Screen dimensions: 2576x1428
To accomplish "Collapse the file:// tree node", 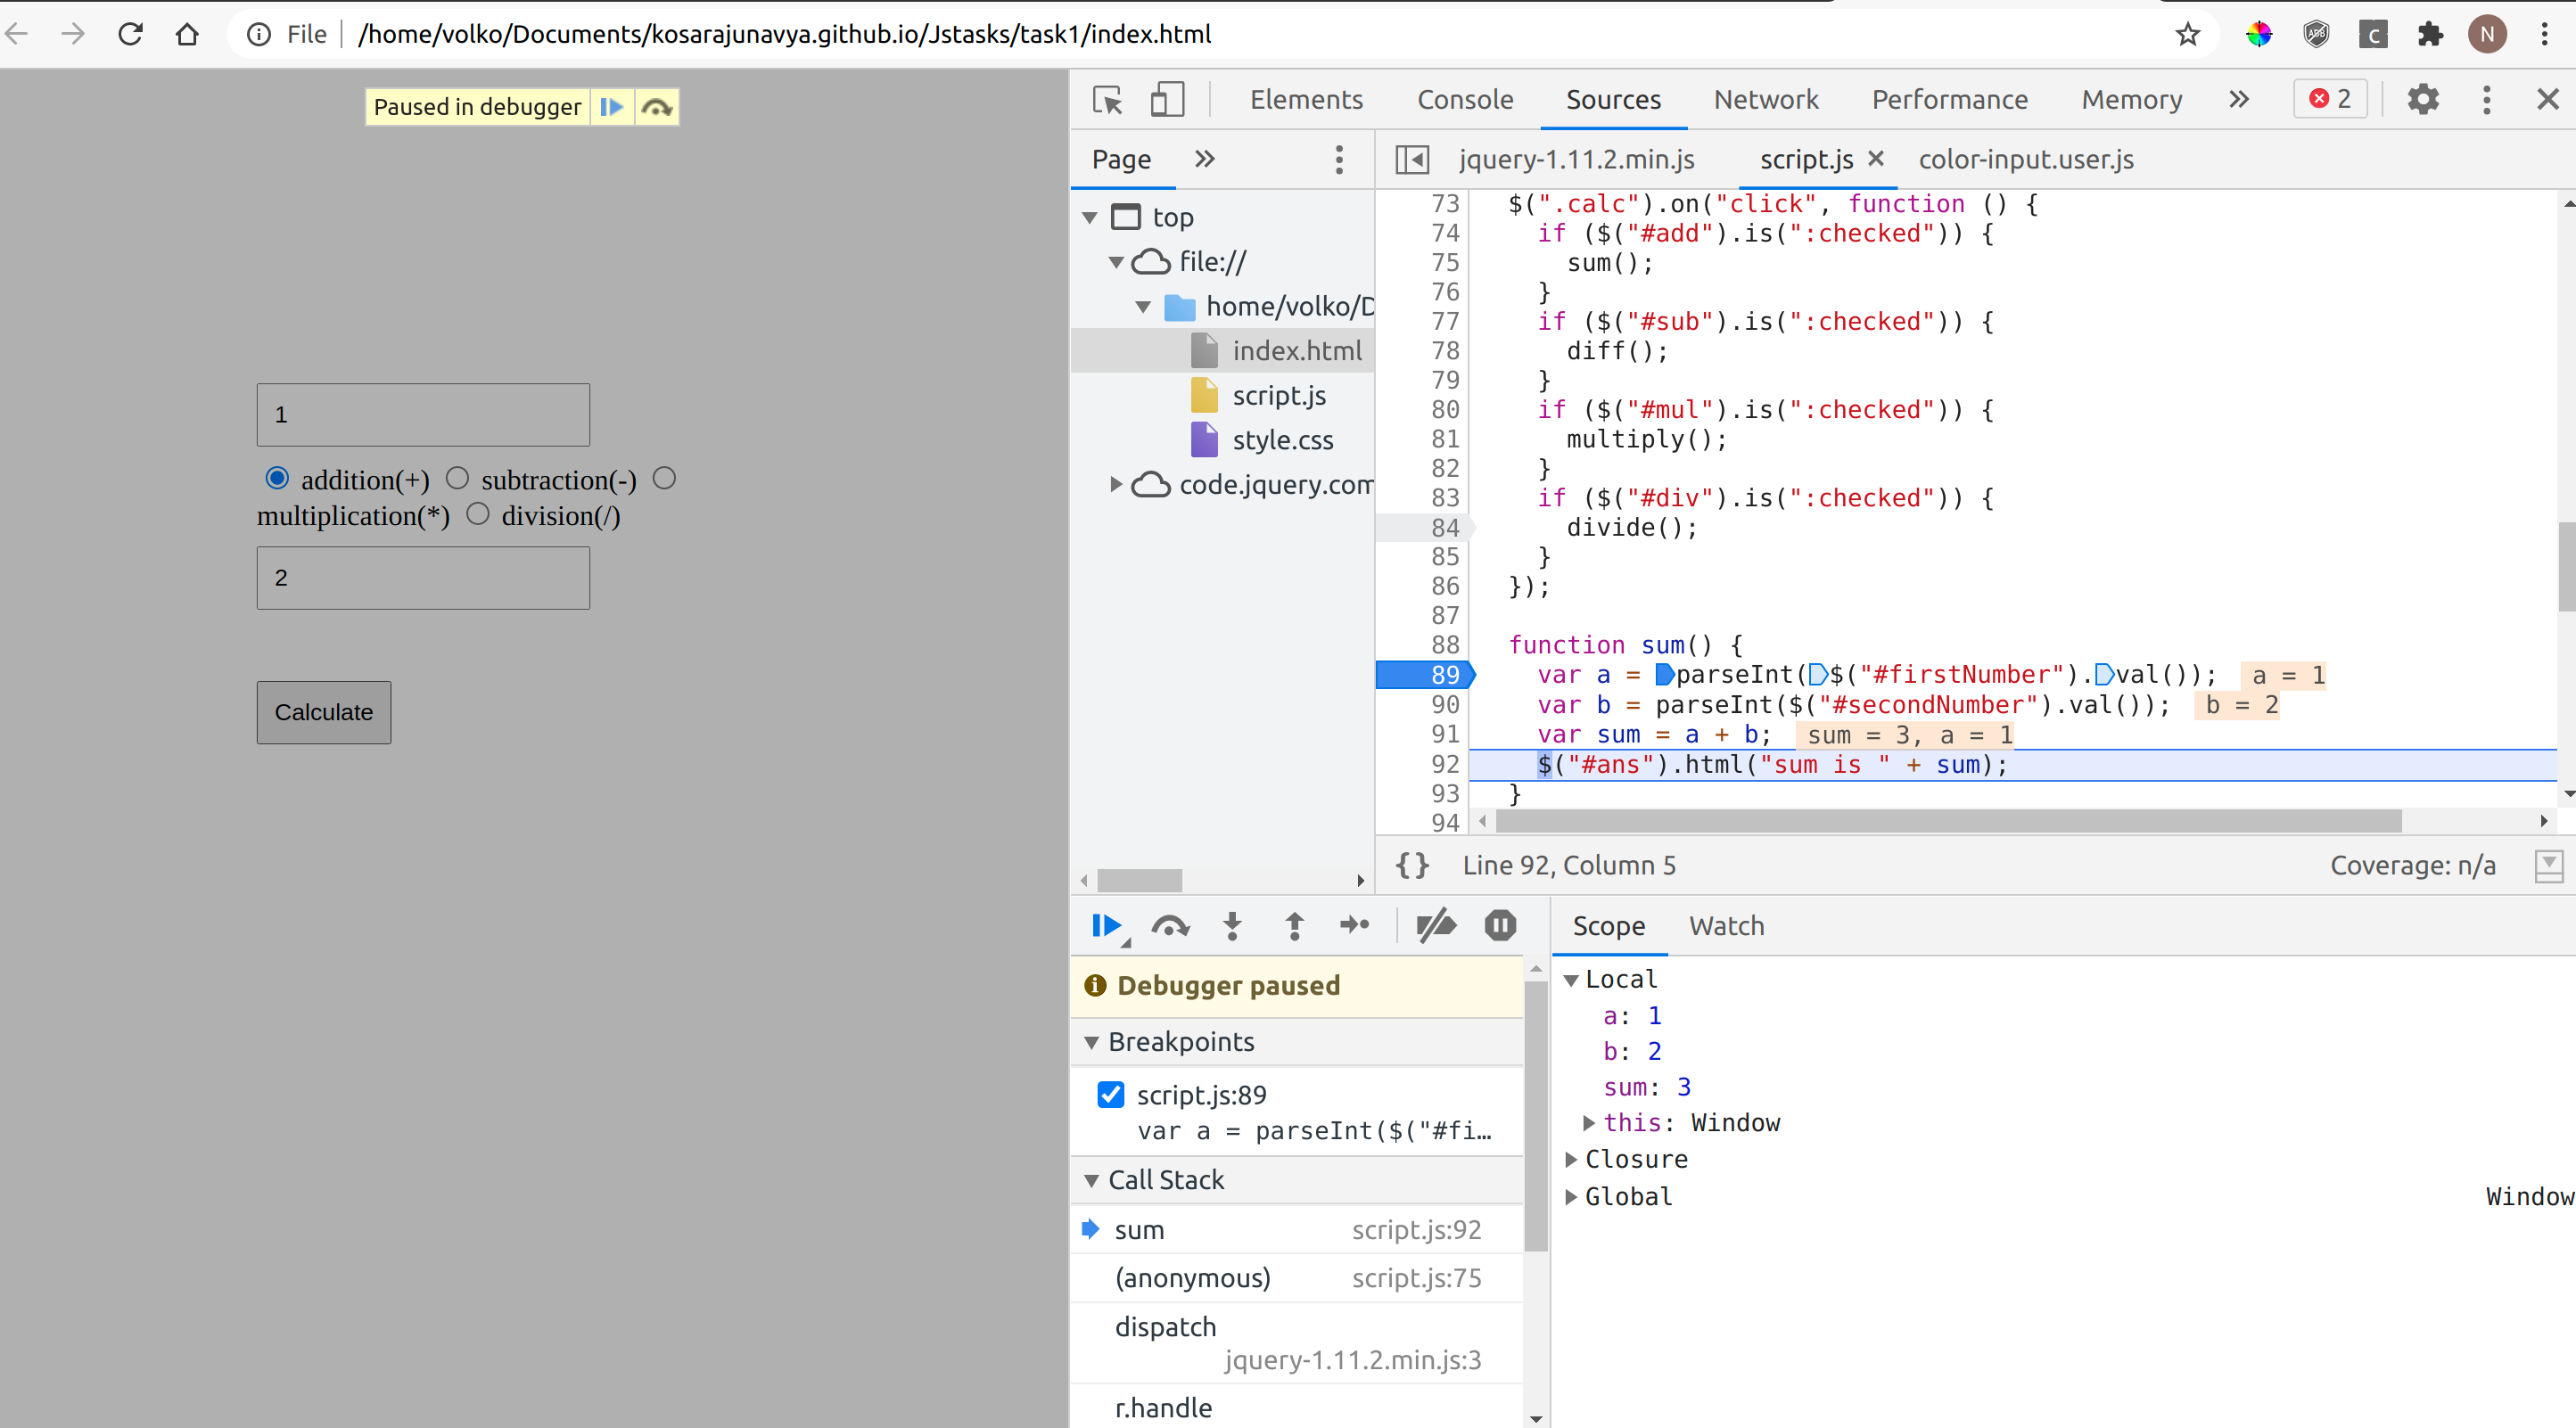I will pyautogui.click(x=1115, y=261).
